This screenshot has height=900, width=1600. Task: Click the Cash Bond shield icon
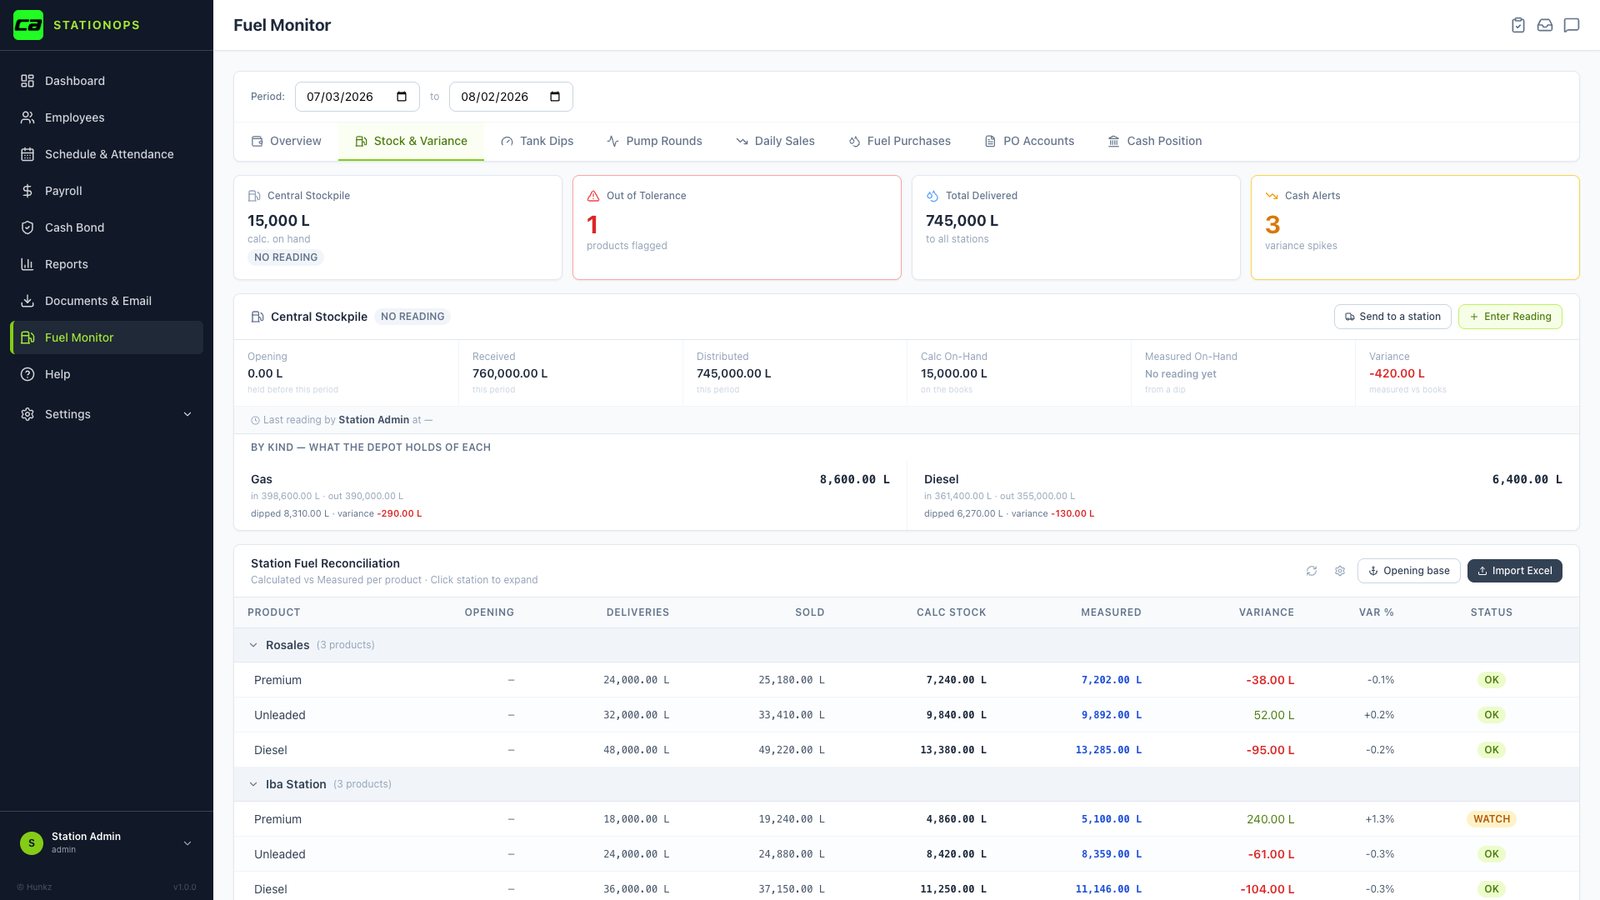28,228
